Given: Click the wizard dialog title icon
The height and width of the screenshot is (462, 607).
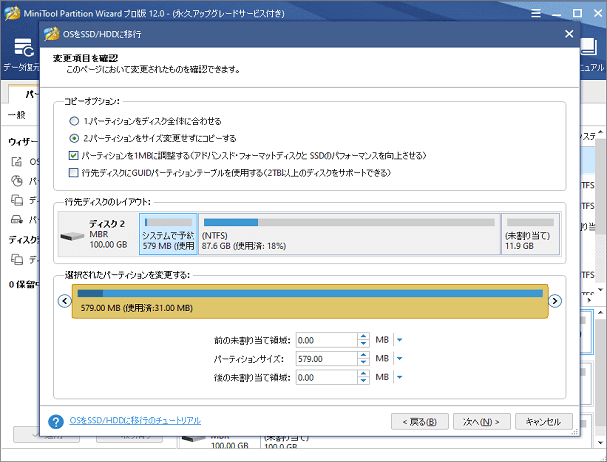Looking at the screenshot, I should pos(51,34).
